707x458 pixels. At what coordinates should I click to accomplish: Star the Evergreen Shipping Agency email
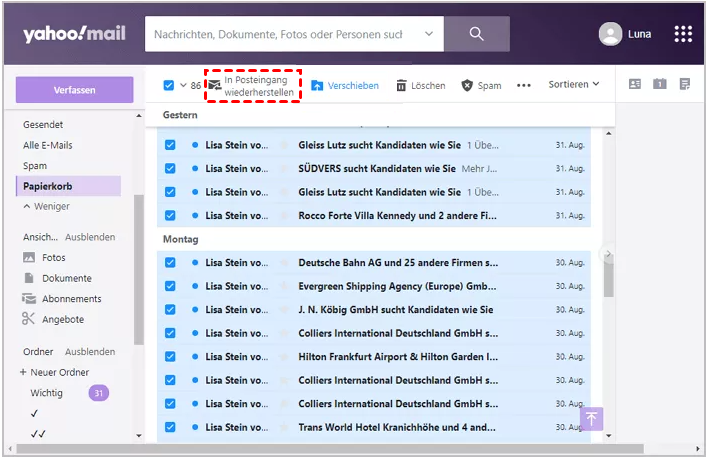[x=284, y=286]
